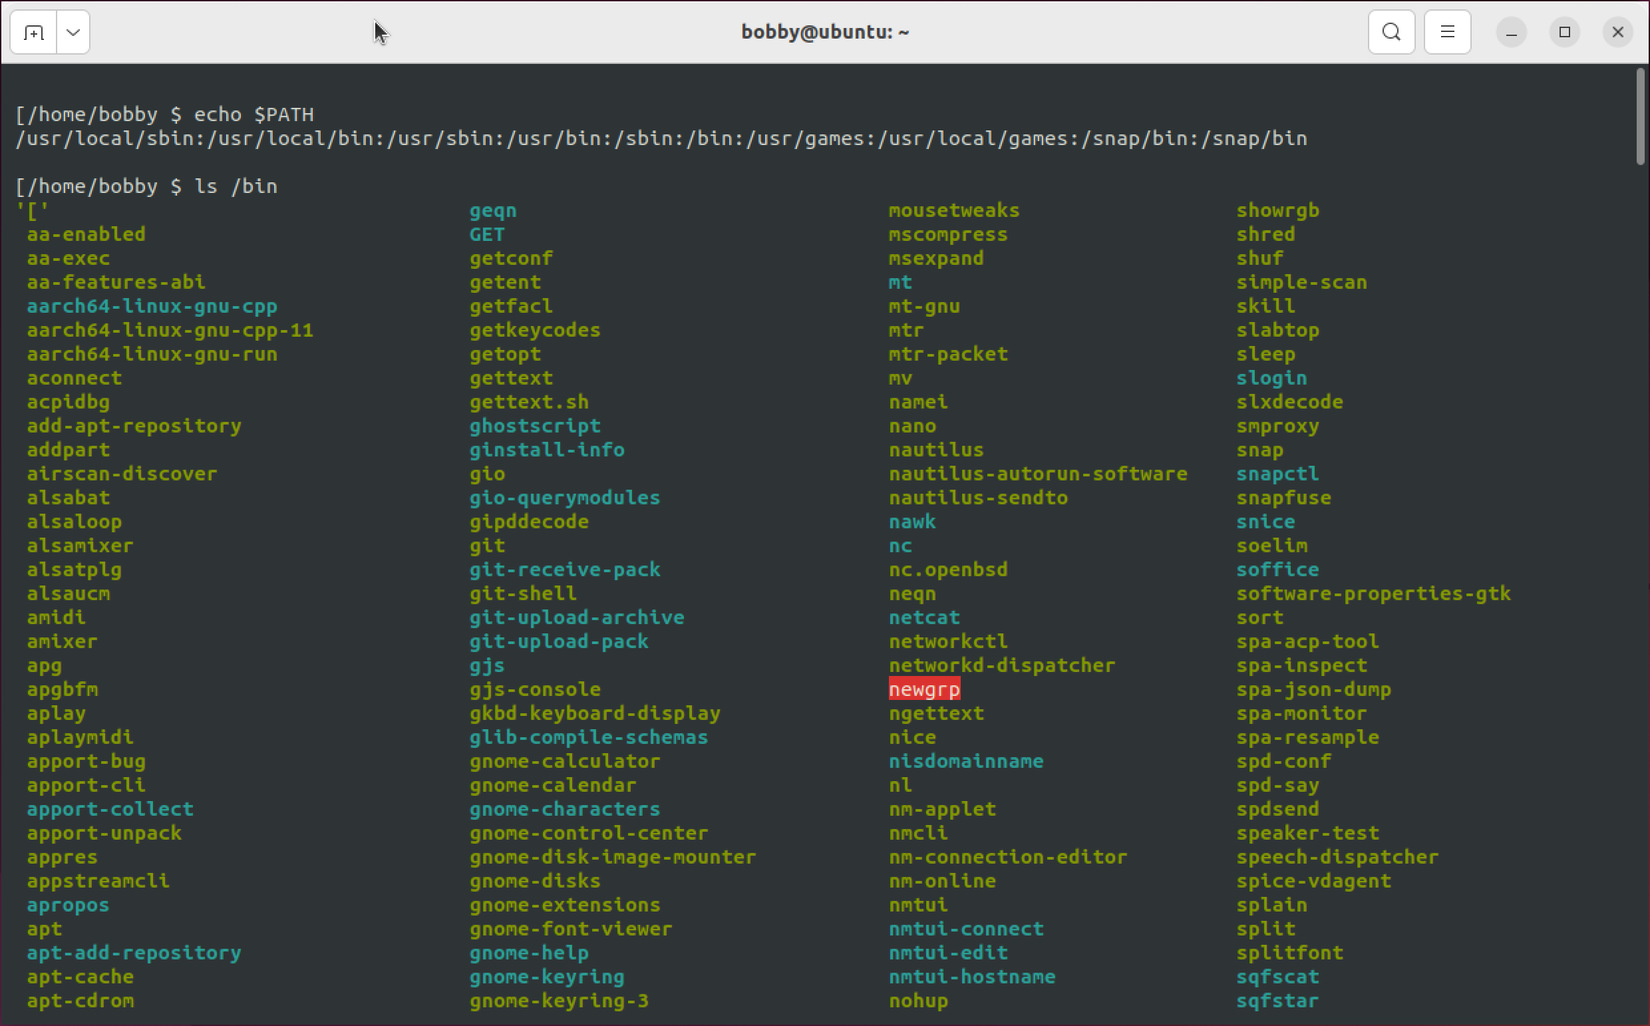The image size is (1650, 1026).
Task: Click the git entry in the listing
Action: point(486,545)
